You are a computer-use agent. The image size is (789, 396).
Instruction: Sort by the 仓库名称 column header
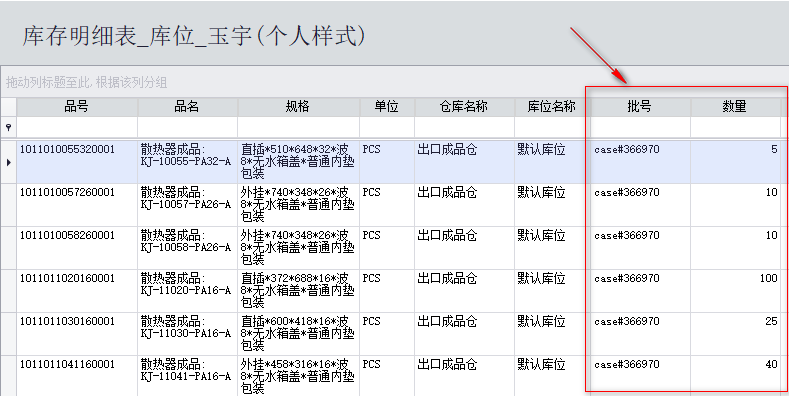pyautogui.click(x=464, y=107)
